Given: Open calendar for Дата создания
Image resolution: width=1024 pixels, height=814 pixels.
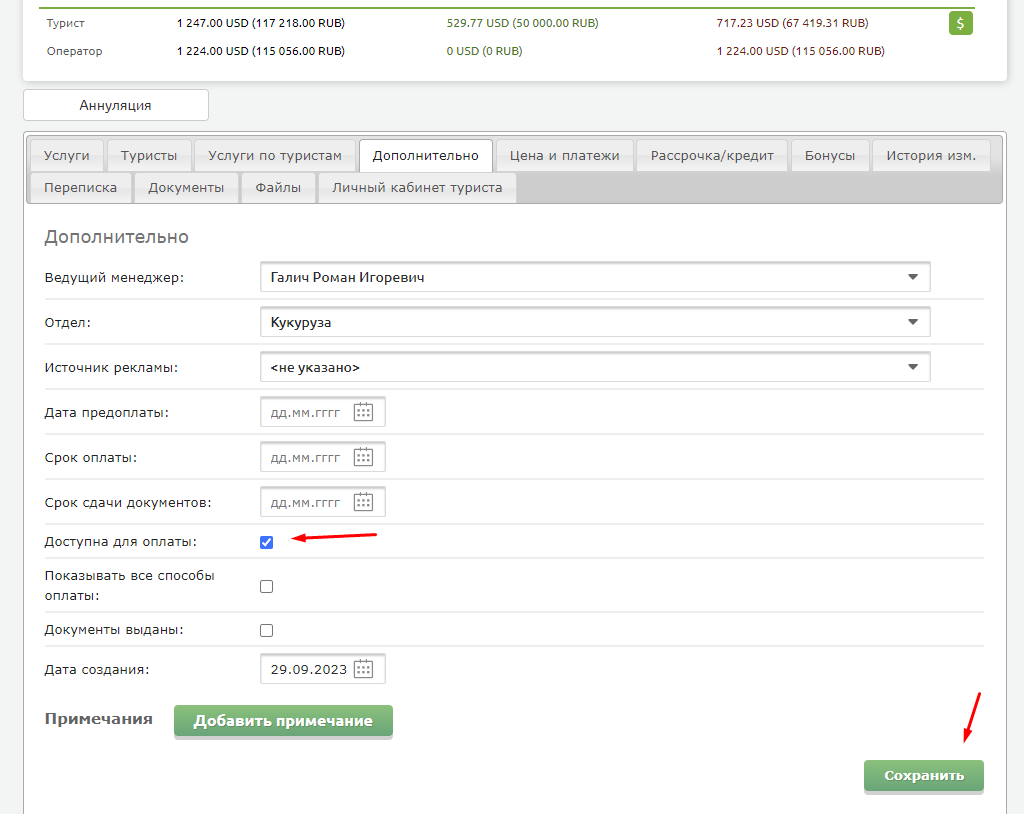Looking at the screenshot, I should [x=363, y=669].
